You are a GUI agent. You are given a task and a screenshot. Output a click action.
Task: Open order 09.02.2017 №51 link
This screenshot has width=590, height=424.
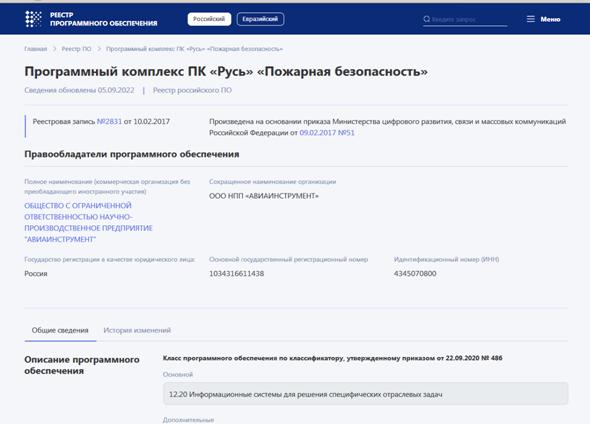point(327,133)
